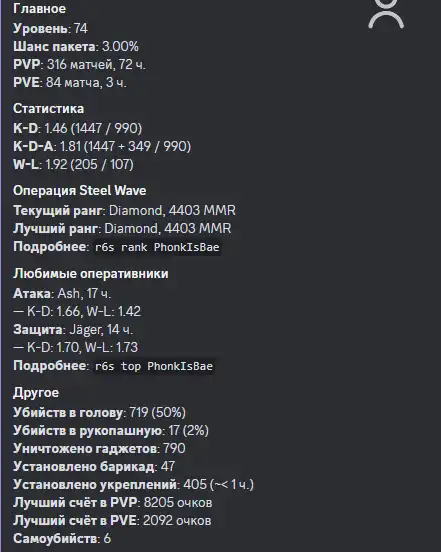The width and height of the screenshot is (441, 552).
Task: Click the W-L 1.92 stat line
Action: [x=73, y=164]
